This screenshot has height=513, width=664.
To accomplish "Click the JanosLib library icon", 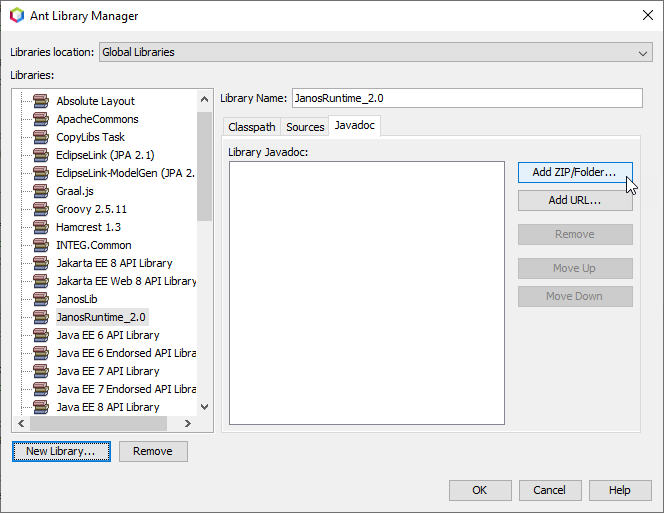I will (41, 299).
